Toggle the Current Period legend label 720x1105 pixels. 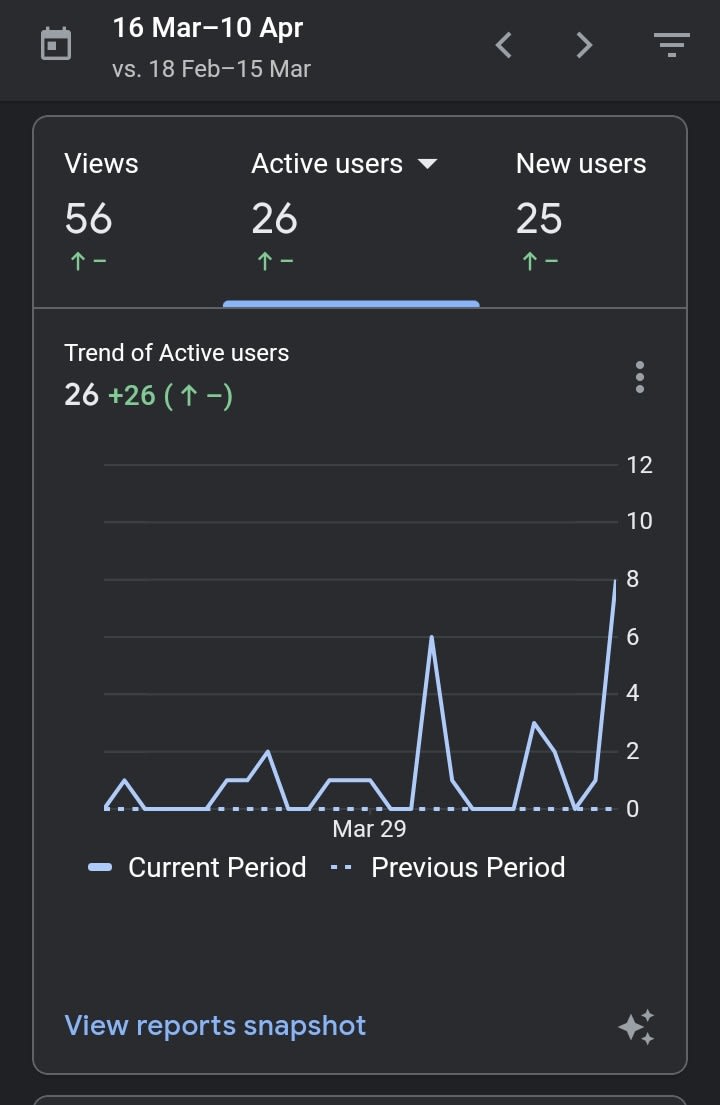coord(217,867)
